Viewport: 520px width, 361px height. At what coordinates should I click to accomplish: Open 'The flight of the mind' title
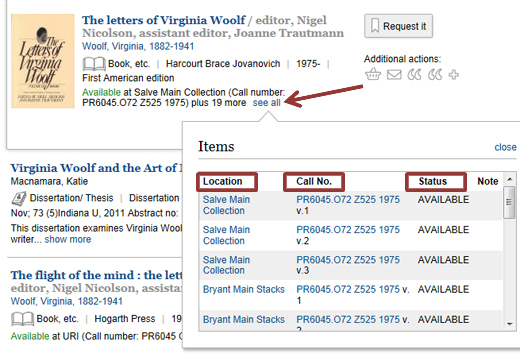[96, 275]
